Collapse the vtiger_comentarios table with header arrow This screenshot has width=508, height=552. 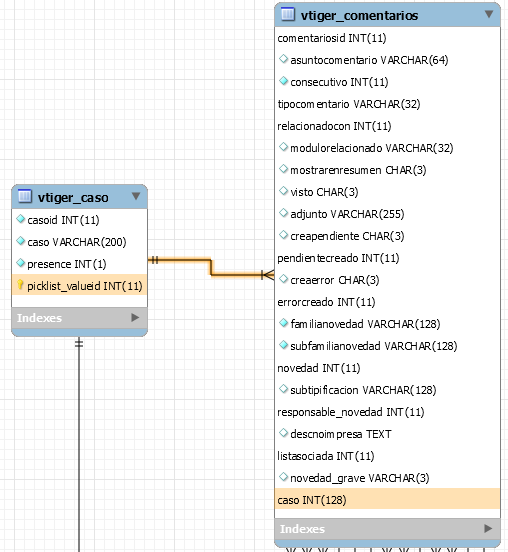pos(489,14)
